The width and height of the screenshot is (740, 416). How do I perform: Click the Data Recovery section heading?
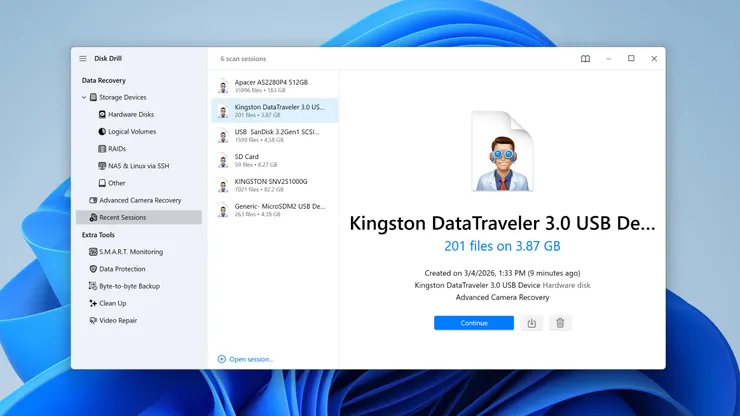click(x=103, y=80)
